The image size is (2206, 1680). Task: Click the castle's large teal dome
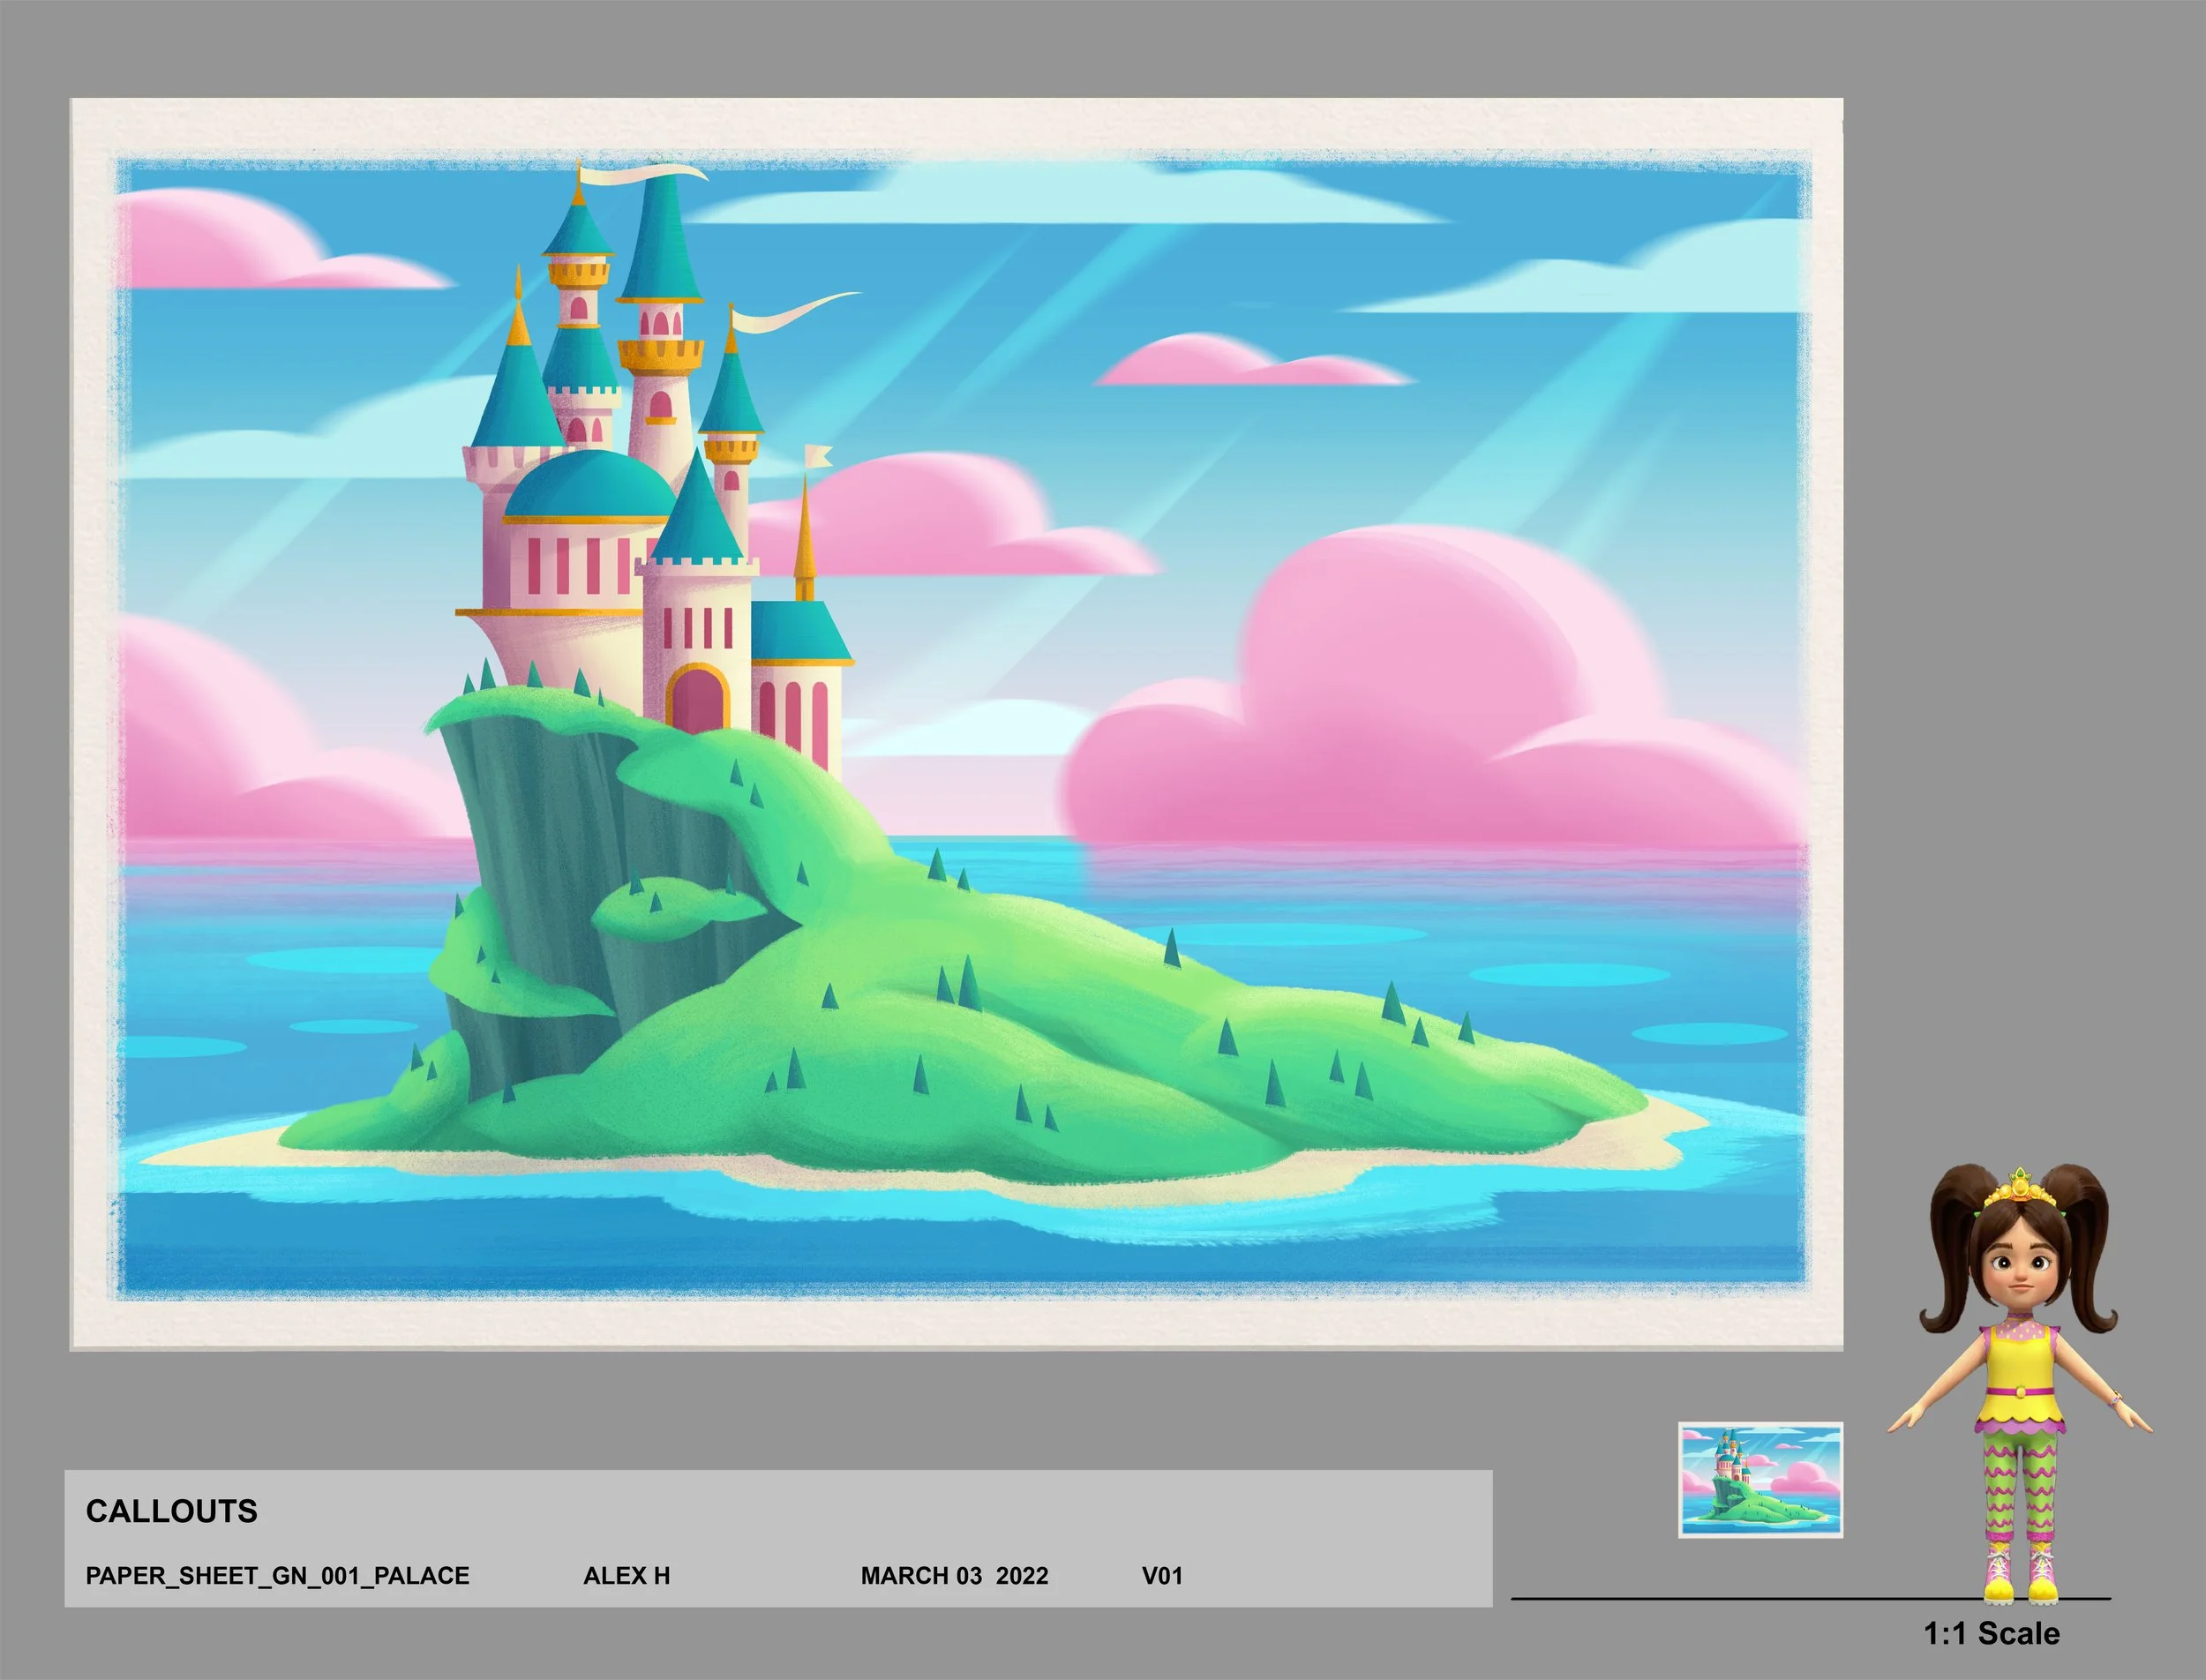[590, 485]
